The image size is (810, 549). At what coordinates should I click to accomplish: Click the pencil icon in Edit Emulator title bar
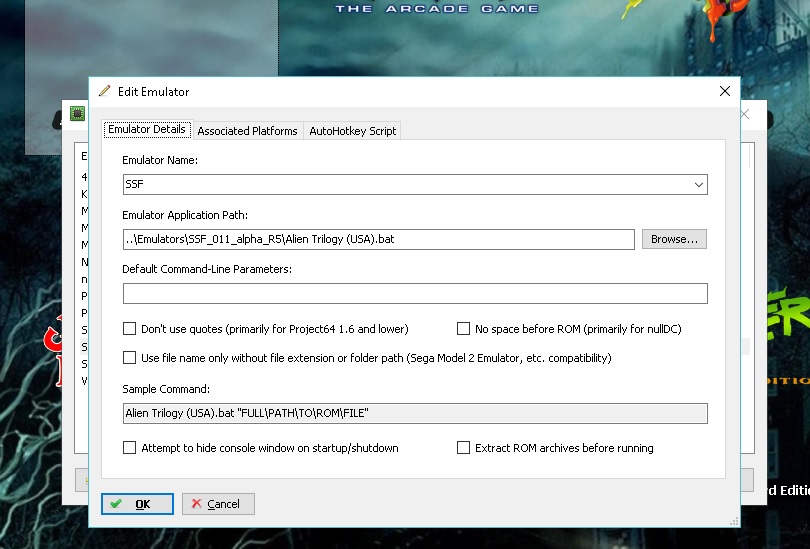click(104, 91)
